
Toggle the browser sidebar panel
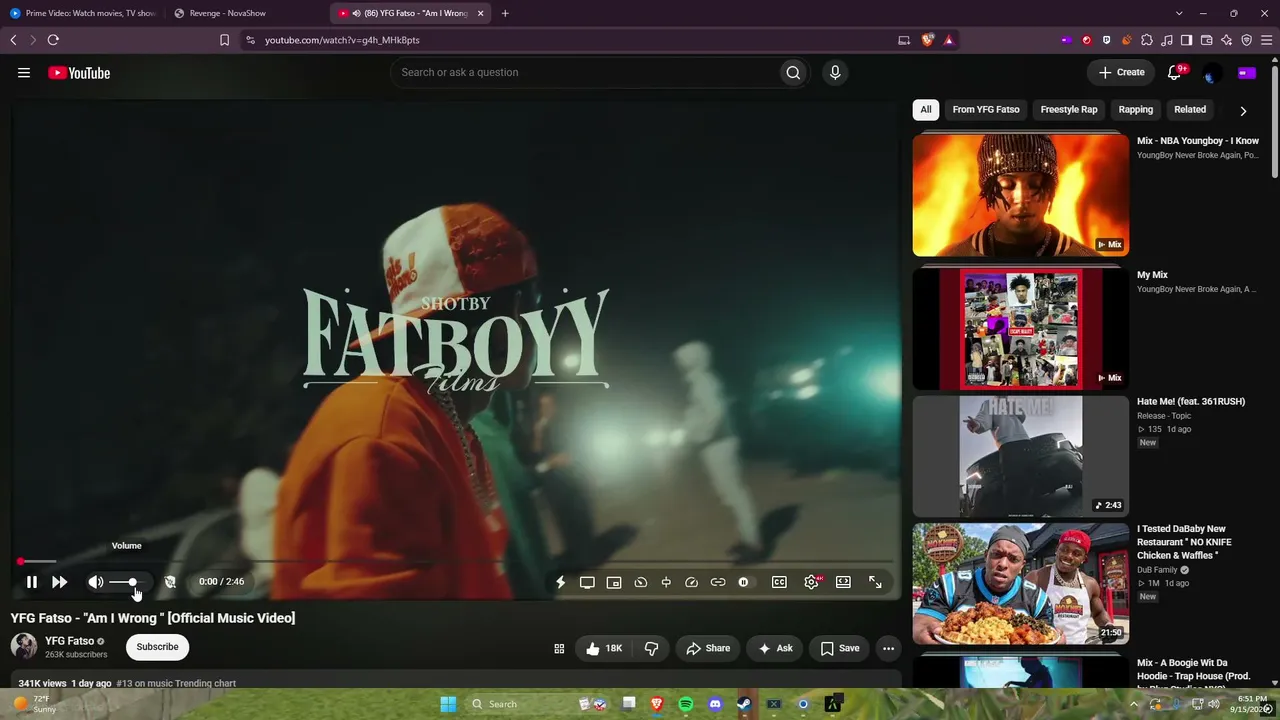click(x=1186, y=40)
